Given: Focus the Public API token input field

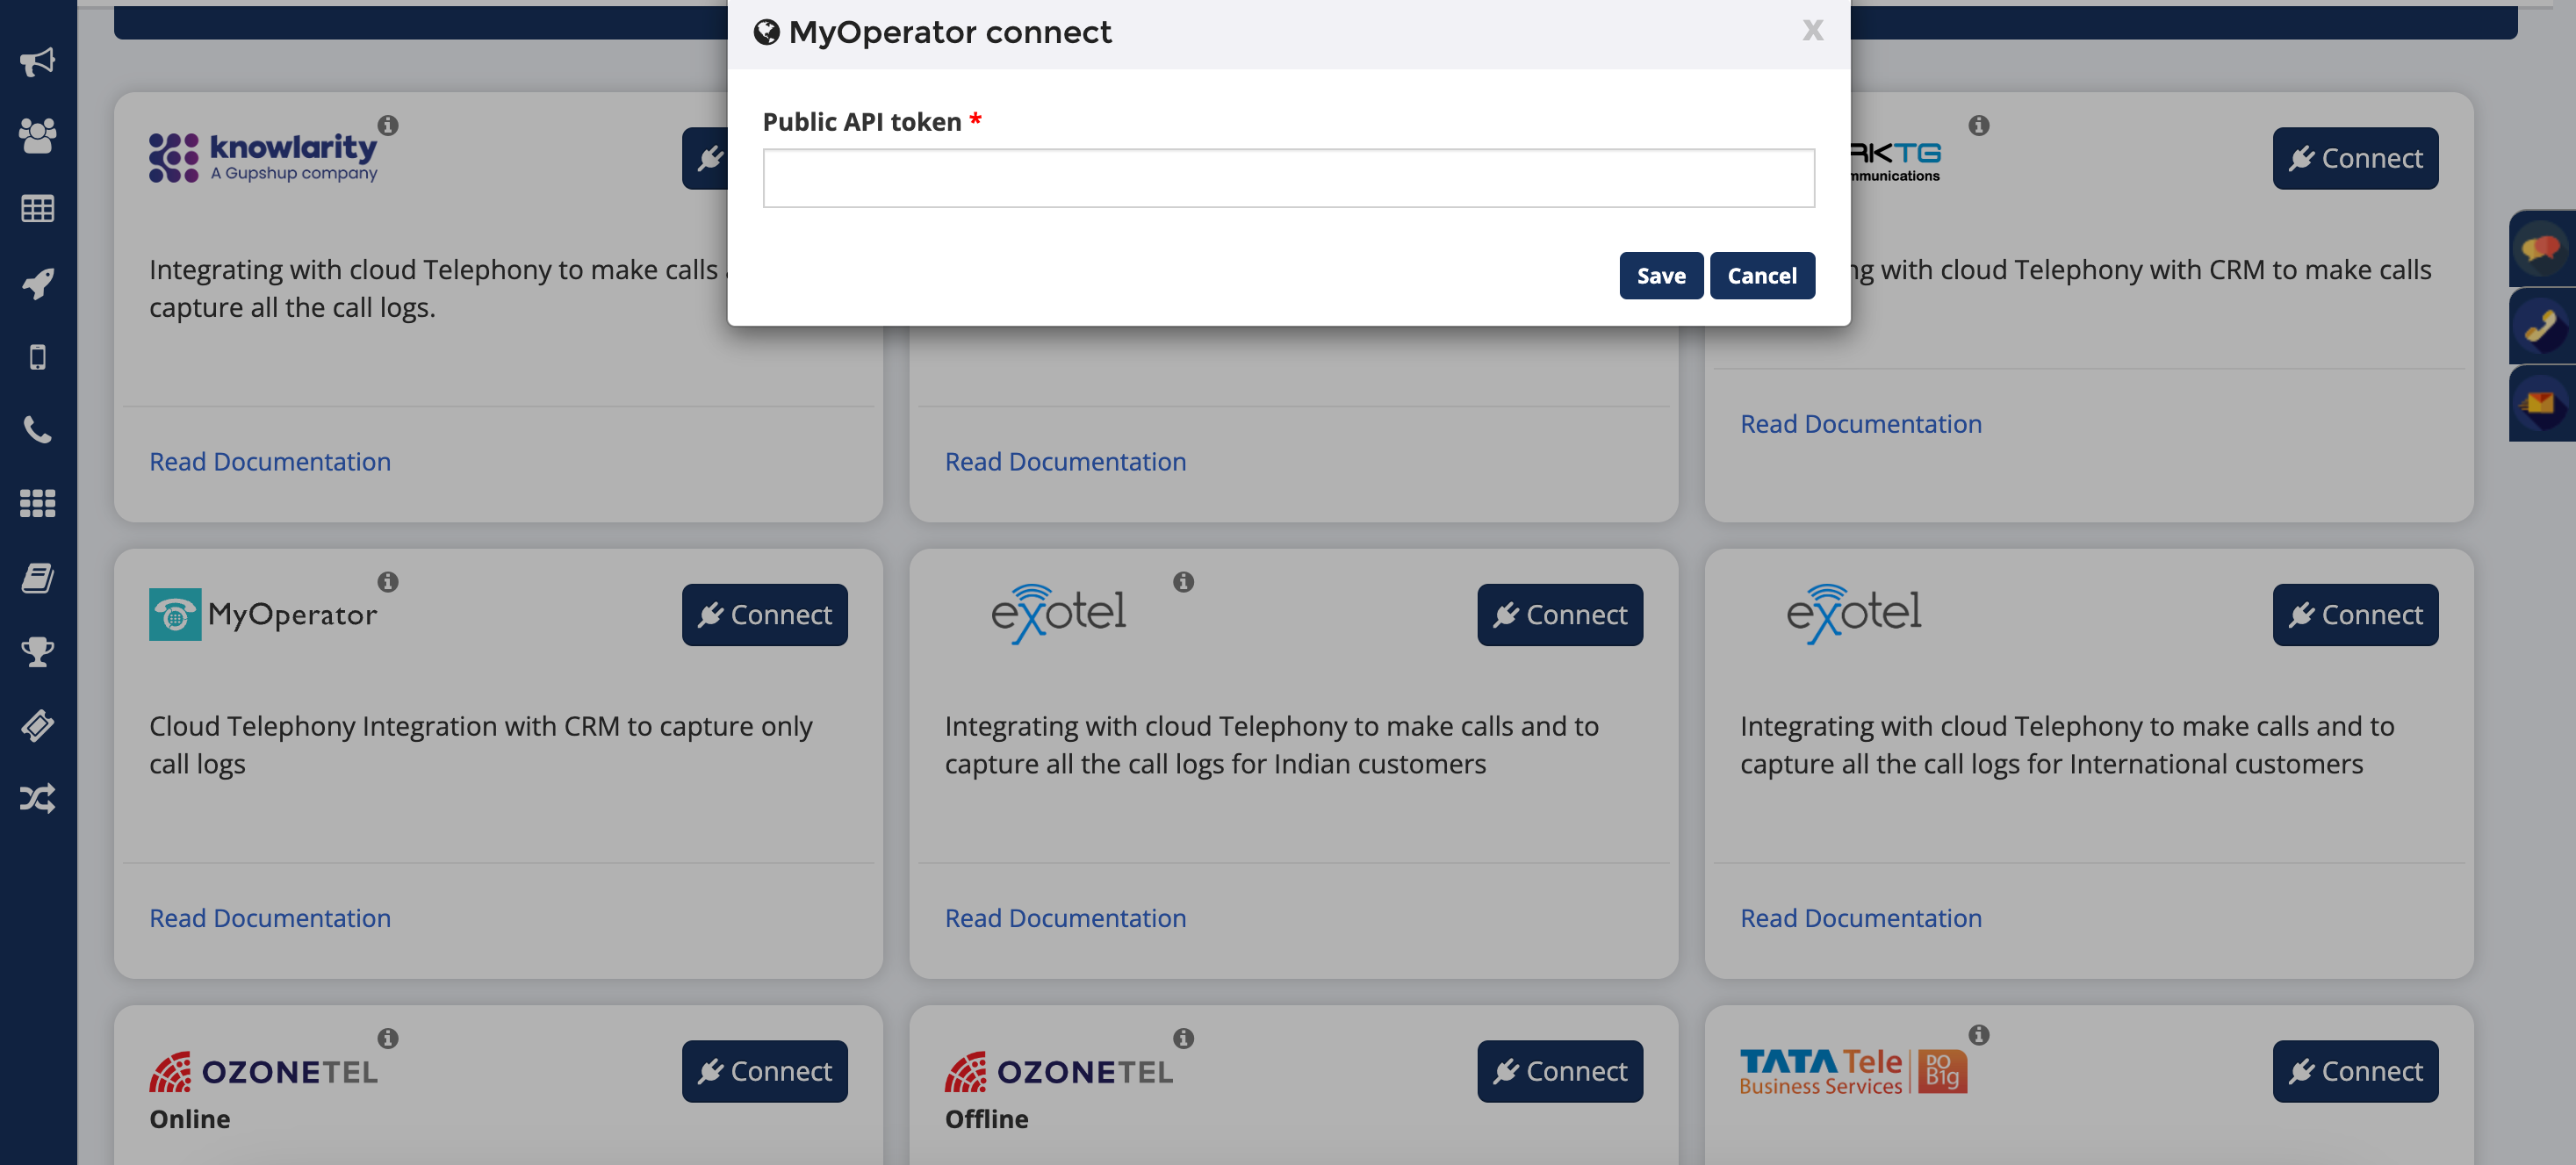Looking at the screenshot, I should coord(1288,178).
